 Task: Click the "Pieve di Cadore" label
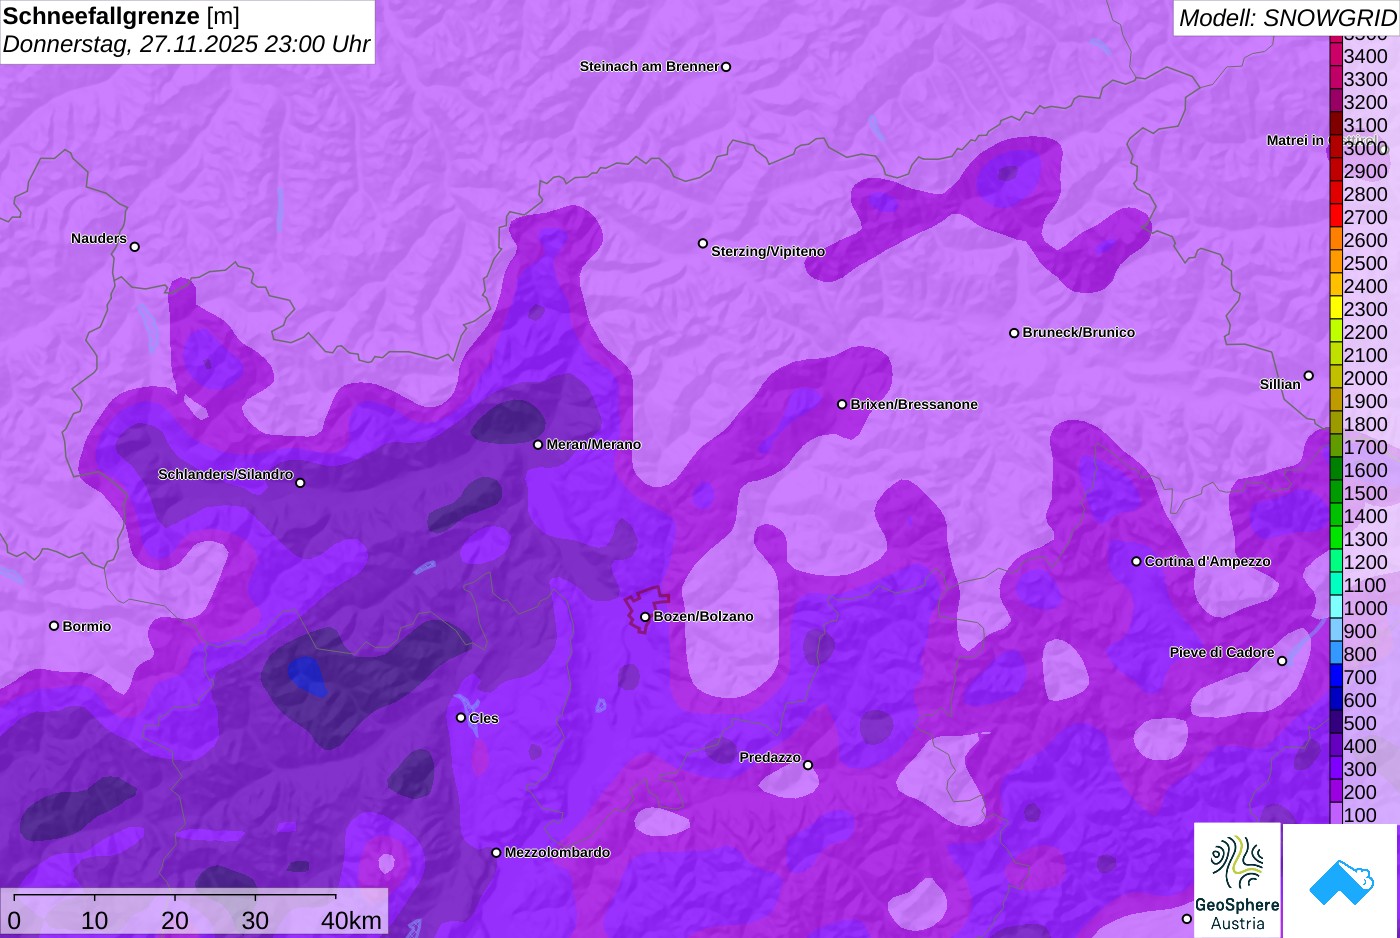(x=1222, y=653)
